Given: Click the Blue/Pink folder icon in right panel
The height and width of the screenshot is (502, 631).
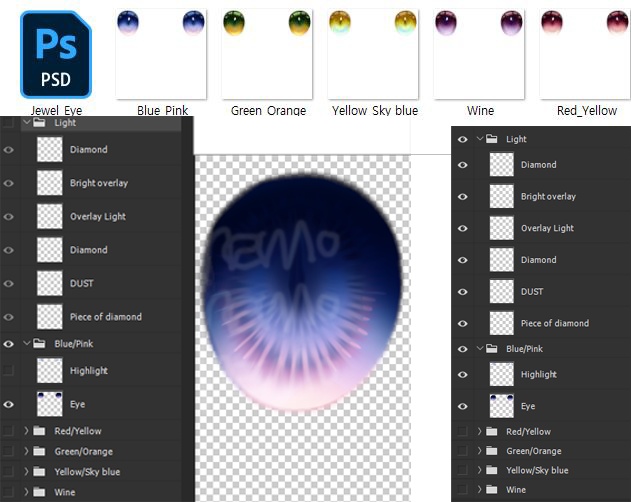Looking at the screenshot, I should point(492,348).
